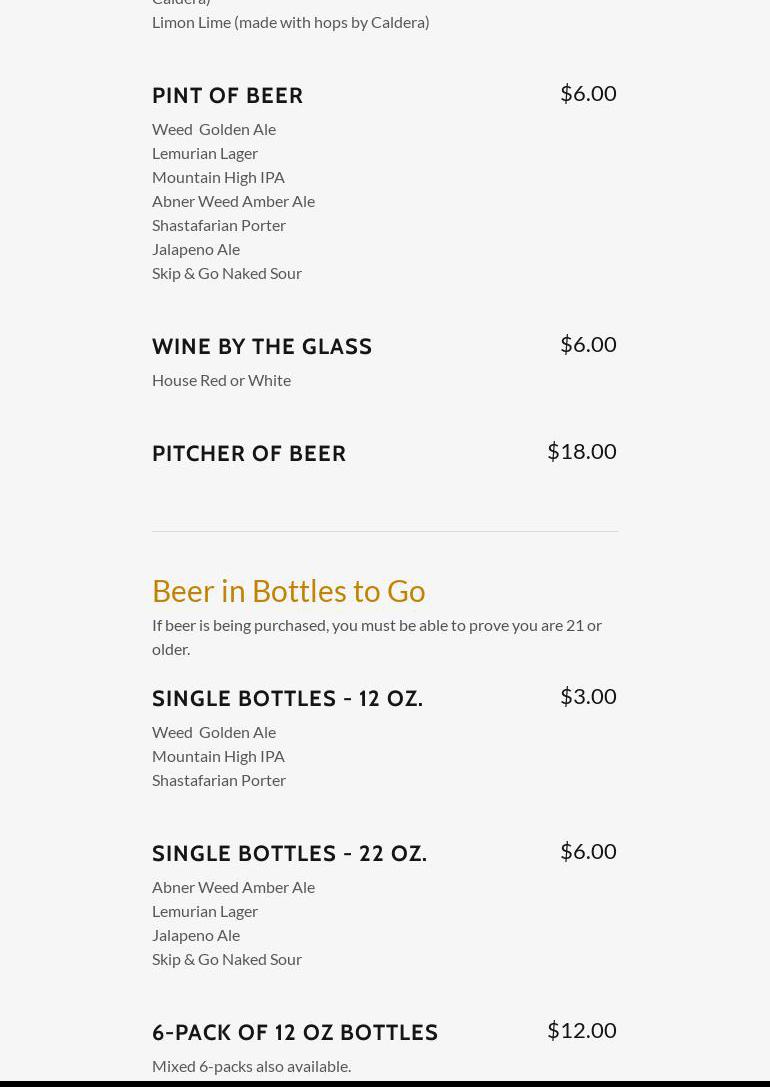Select the Single Bottles - 12 oz. heading
This screenshot has height=1087, width=770.
point(287,698)
